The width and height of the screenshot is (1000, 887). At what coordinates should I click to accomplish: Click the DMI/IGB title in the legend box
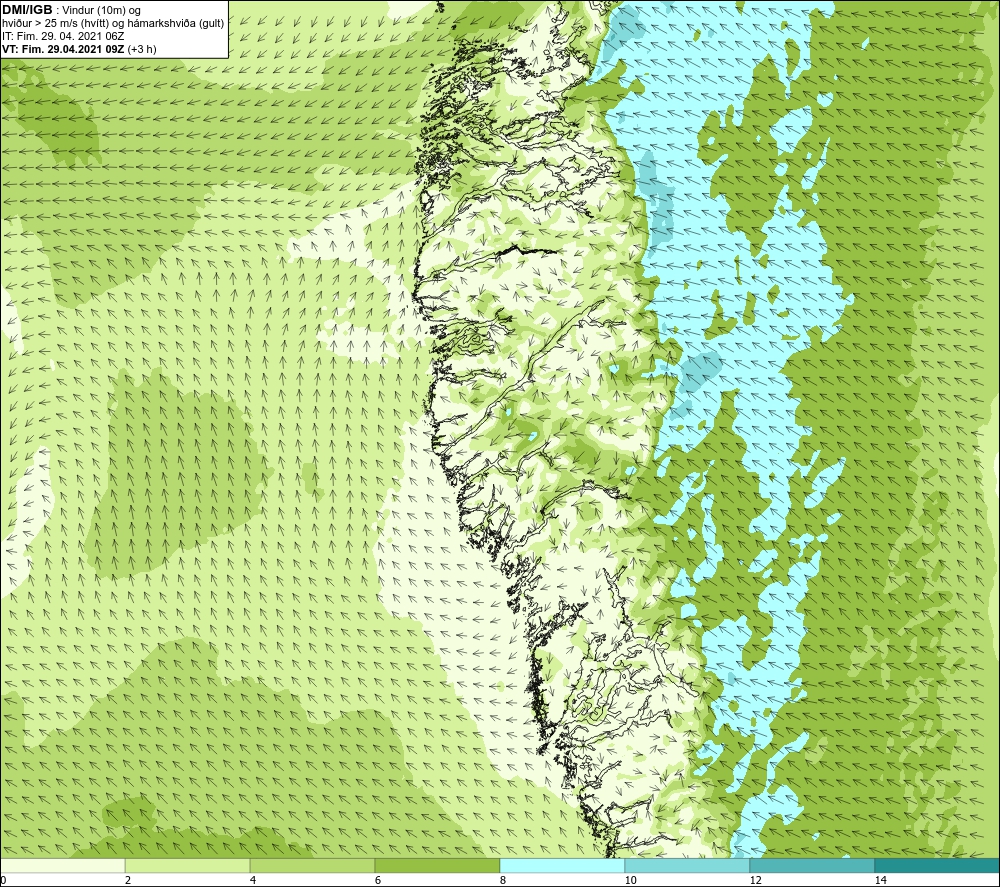27,10
